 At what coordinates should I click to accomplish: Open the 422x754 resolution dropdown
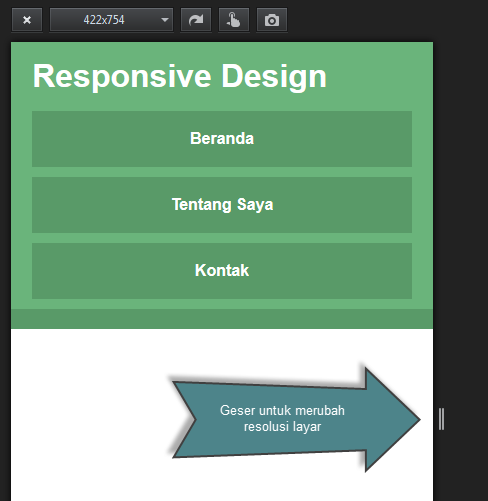pos(111,20)
